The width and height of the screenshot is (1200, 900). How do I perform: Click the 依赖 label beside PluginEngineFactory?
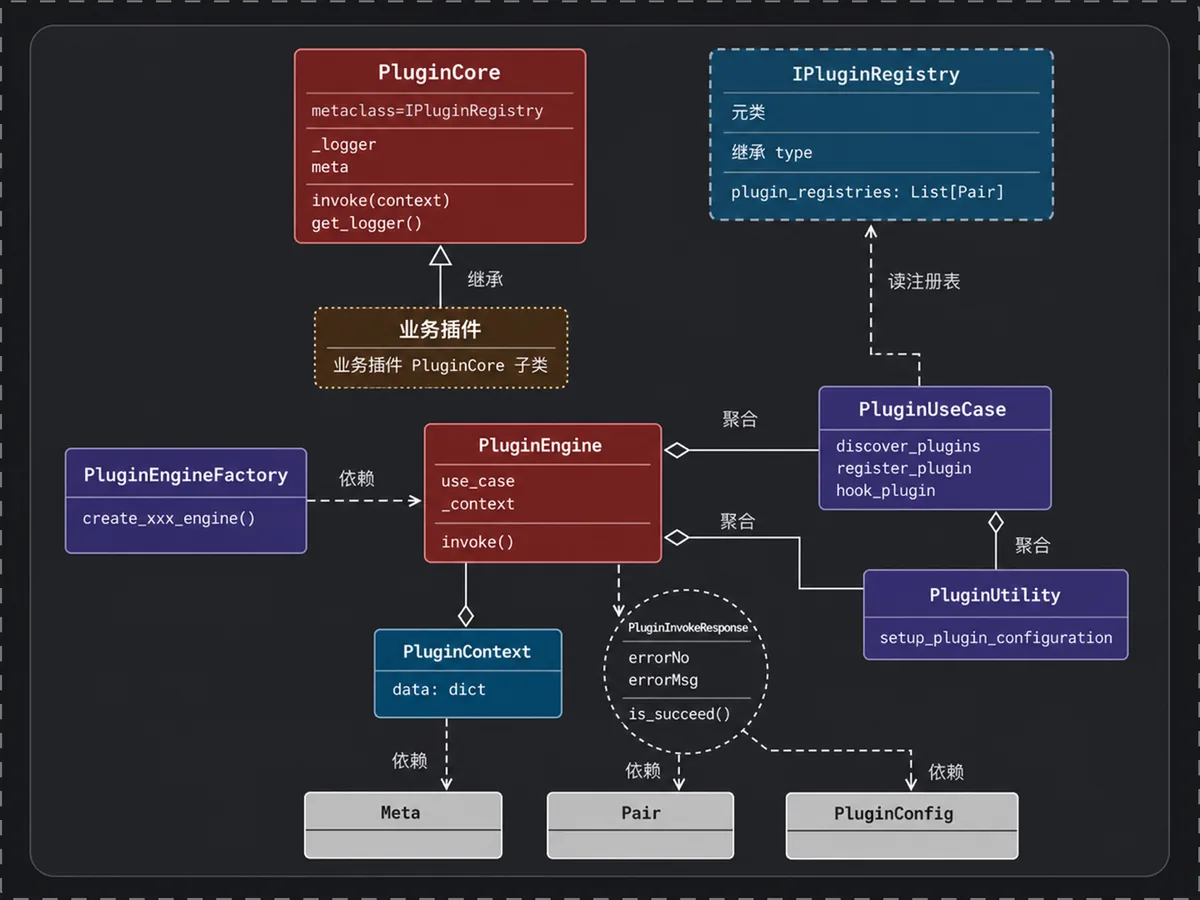[x=356, y=479]
